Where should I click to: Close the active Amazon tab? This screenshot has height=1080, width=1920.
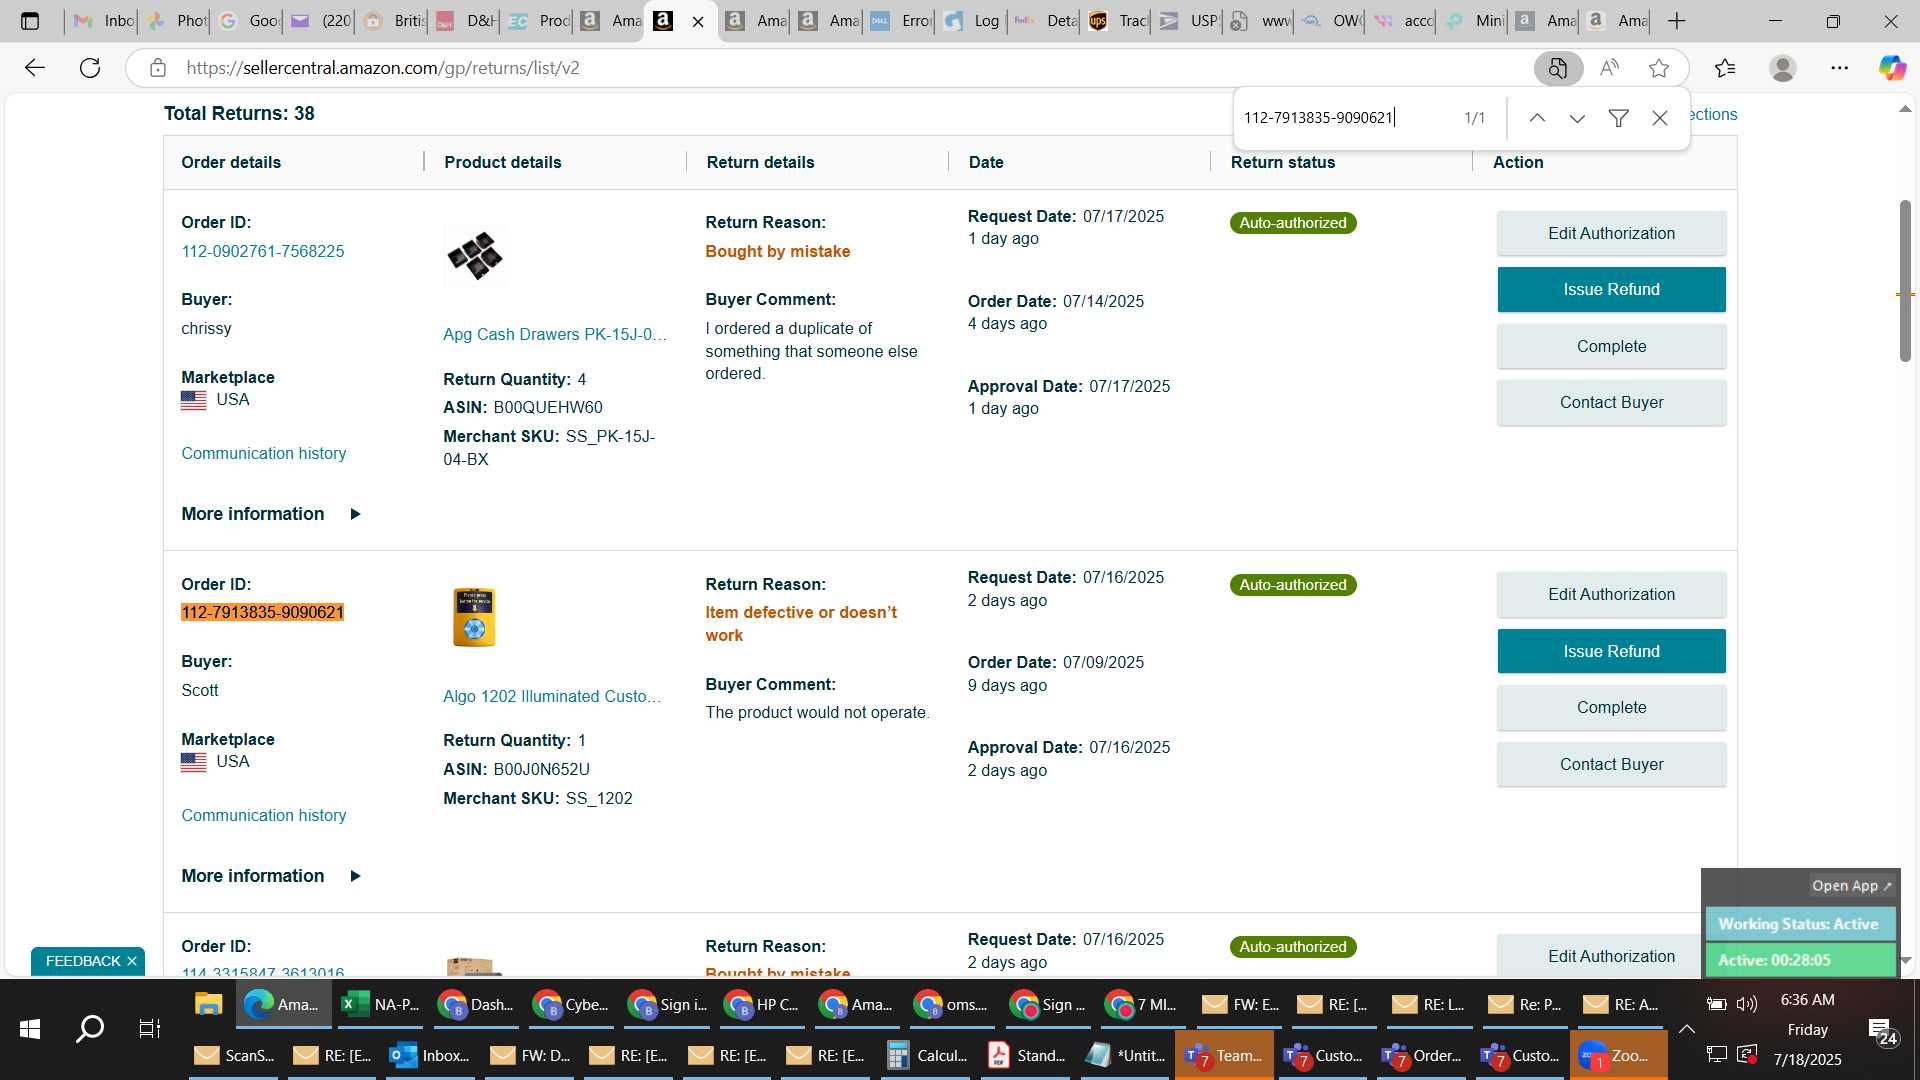698,21
